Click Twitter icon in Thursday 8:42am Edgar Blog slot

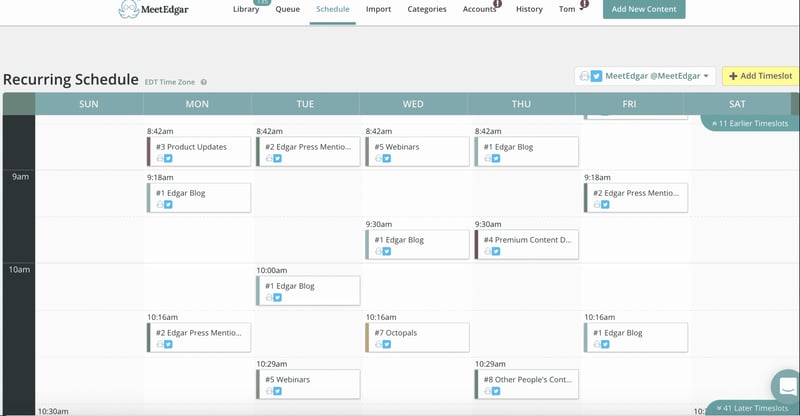click(x=496, y=159)
